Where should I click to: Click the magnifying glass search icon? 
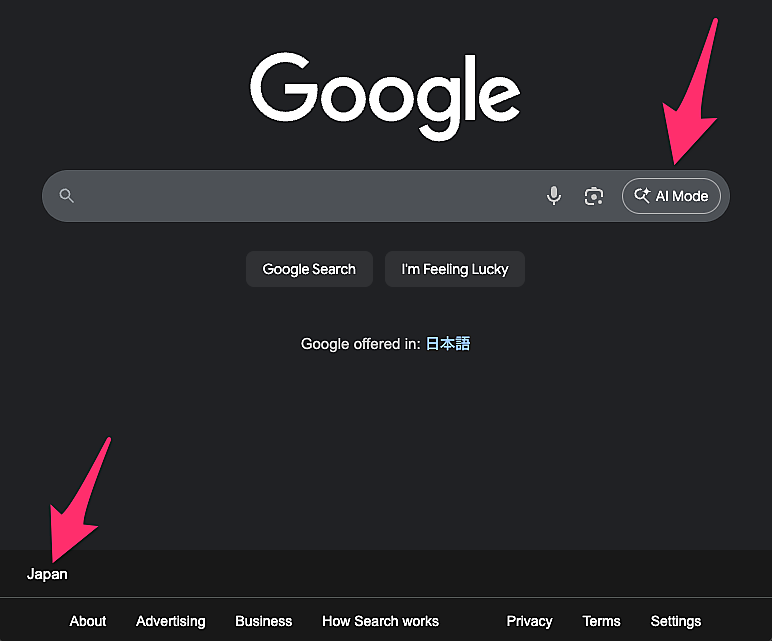(x=66, y=196)
